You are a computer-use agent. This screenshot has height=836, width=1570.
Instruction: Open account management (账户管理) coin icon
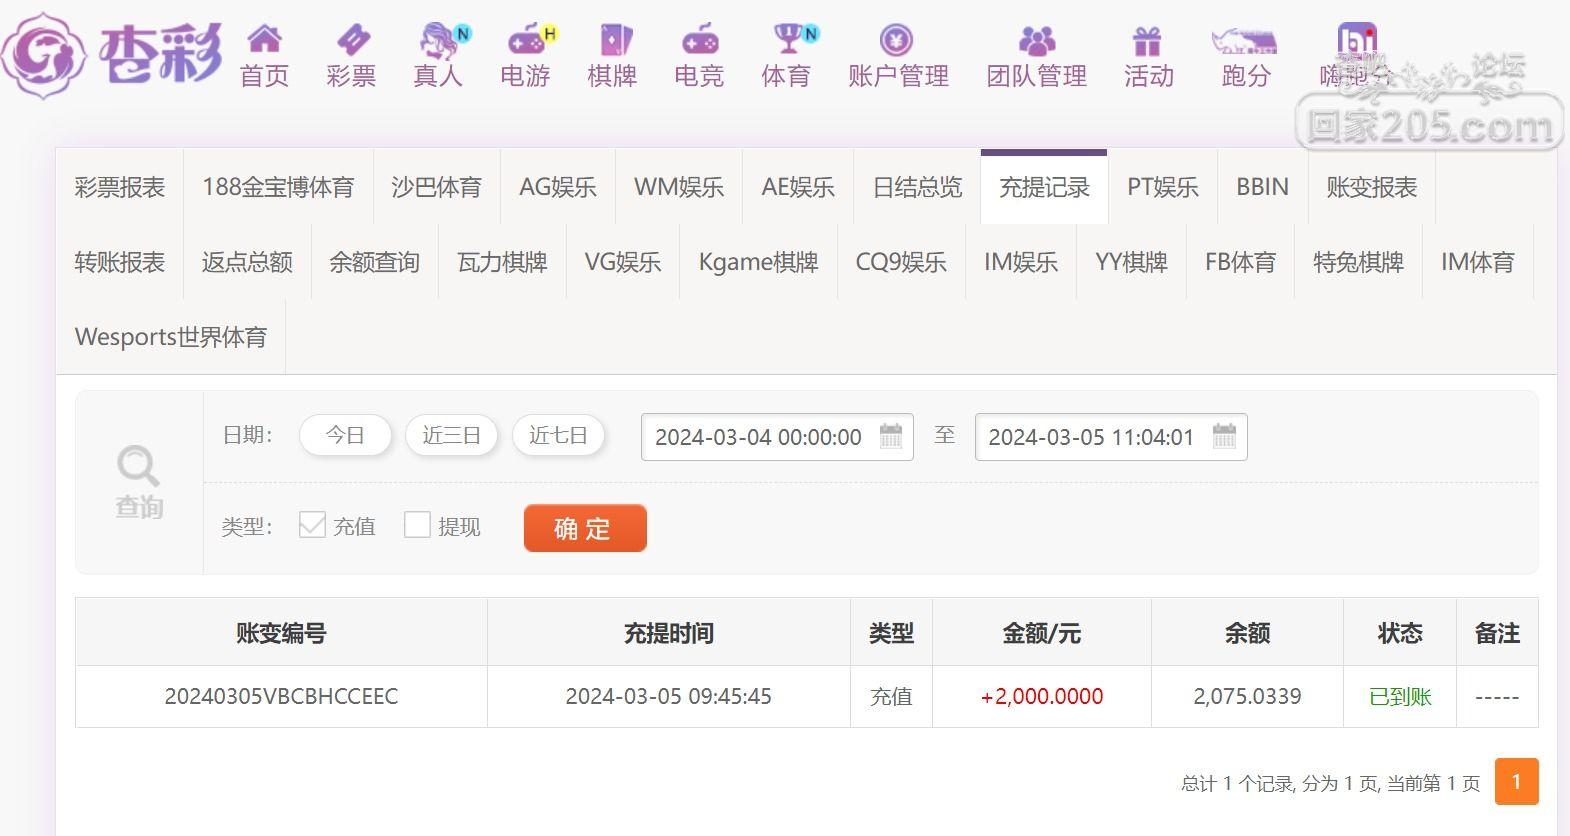tap(896, 40)
